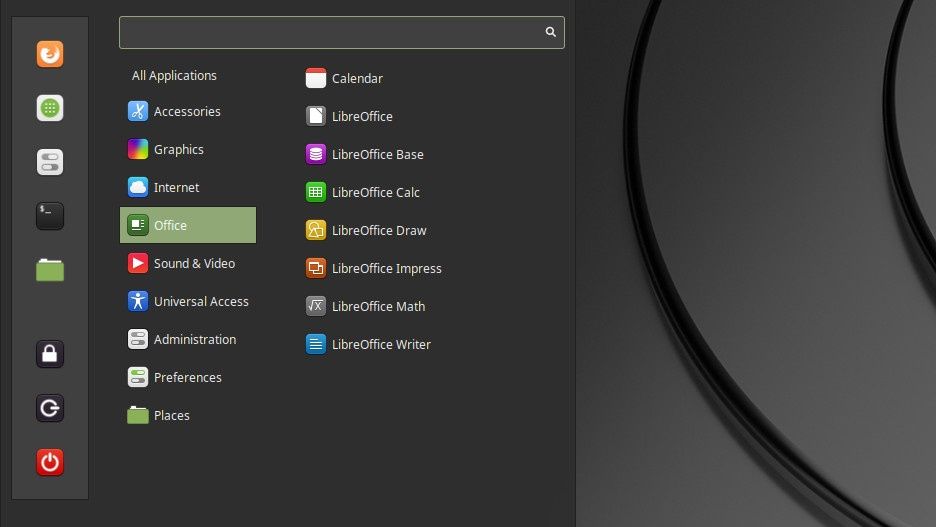
Task: Switch to Graphics category label
Action: tap(178, 150)
